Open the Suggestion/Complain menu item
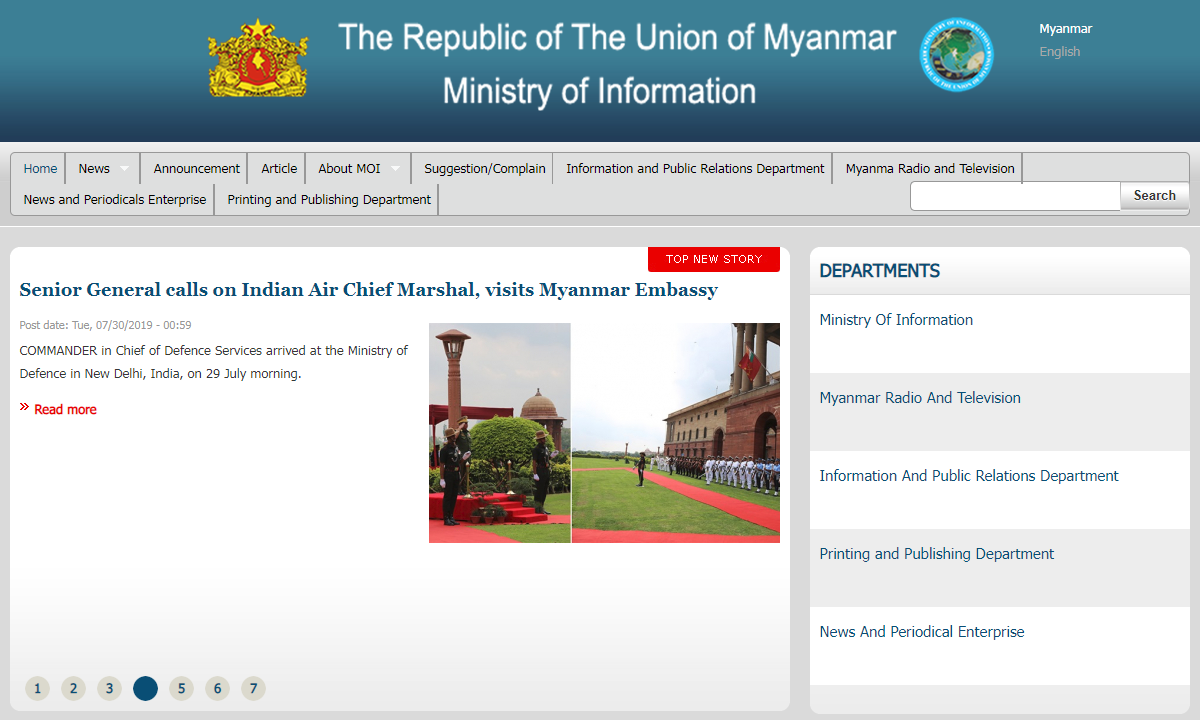Screen dimensions: 1201x720 tap(485, 169)
